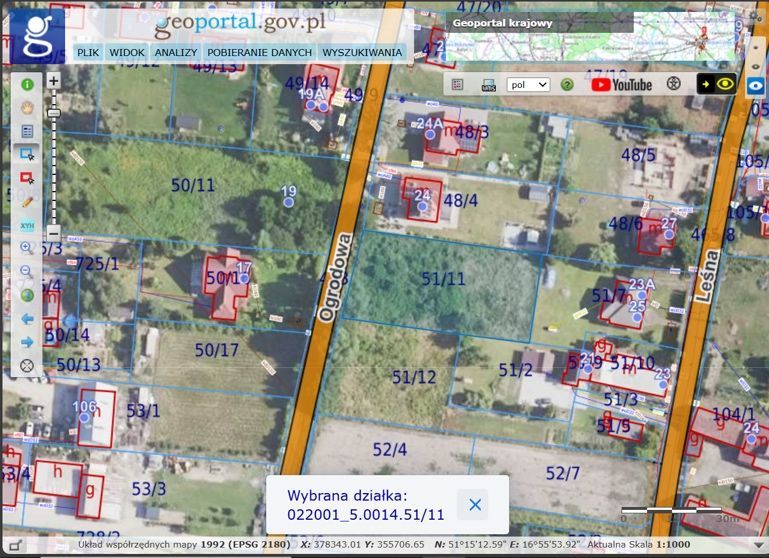Click the accessibility figure icon

coord(674,84)
